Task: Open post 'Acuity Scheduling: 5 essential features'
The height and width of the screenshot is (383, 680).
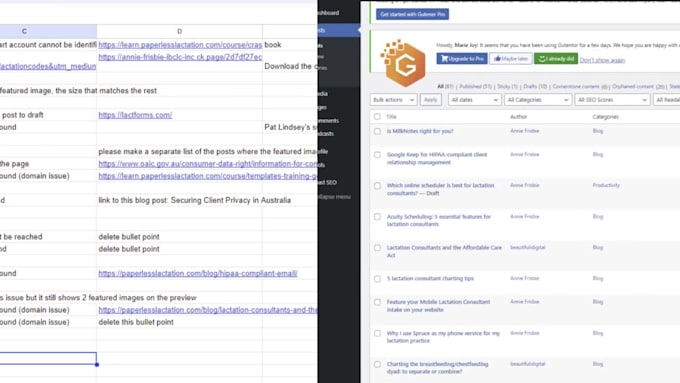Action: coord(438,220)
